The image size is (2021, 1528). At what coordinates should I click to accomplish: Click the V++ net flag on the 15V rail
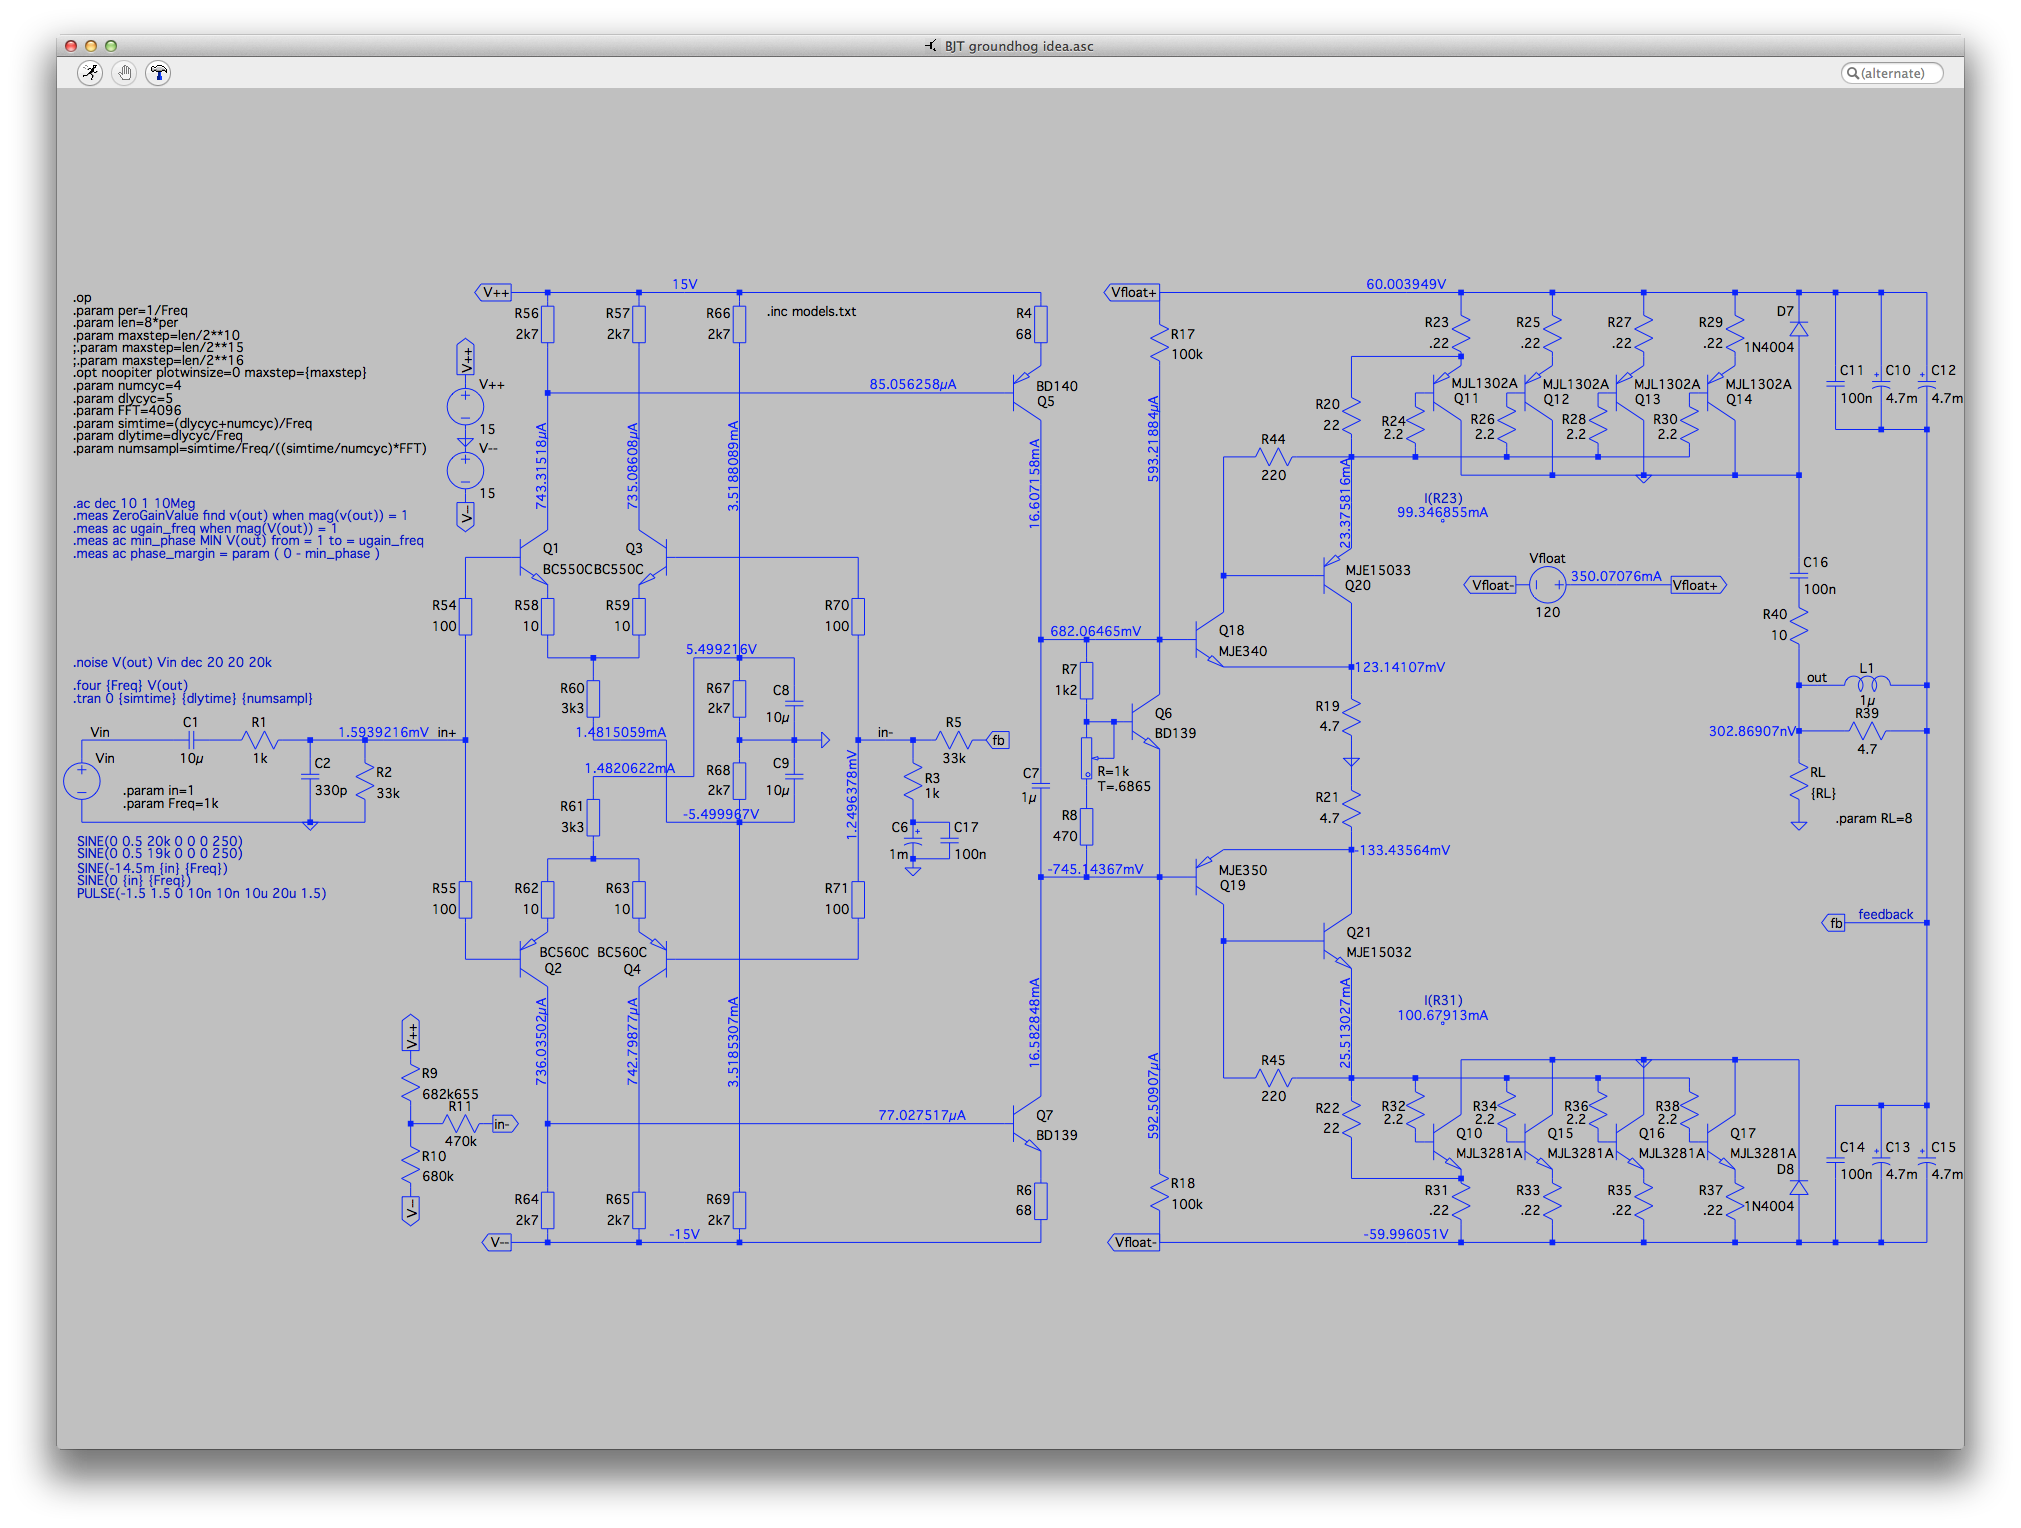(x=493, y=292)
